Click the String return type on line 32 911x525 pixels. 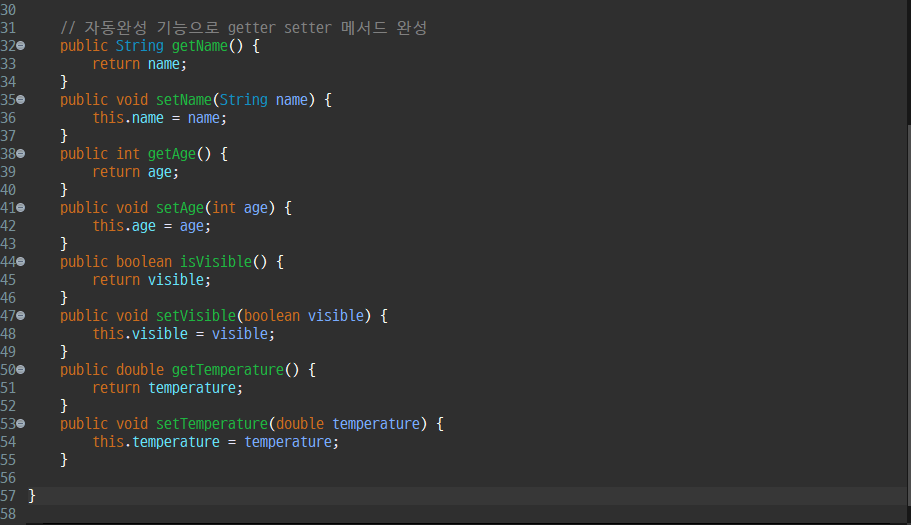139,46
